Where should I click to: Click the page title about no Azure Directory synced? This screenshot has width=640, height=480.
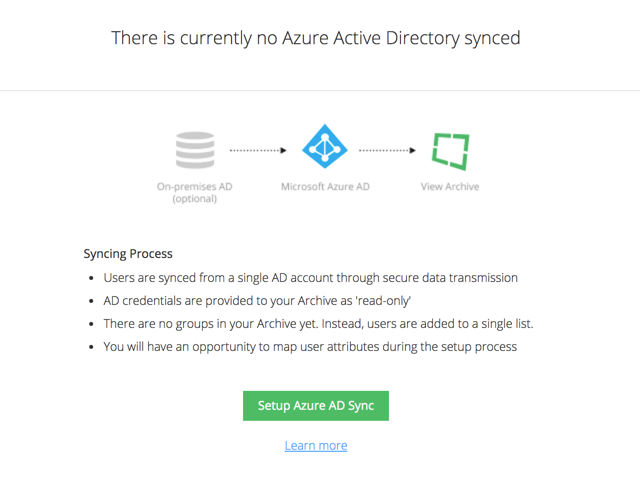[316, 38]
